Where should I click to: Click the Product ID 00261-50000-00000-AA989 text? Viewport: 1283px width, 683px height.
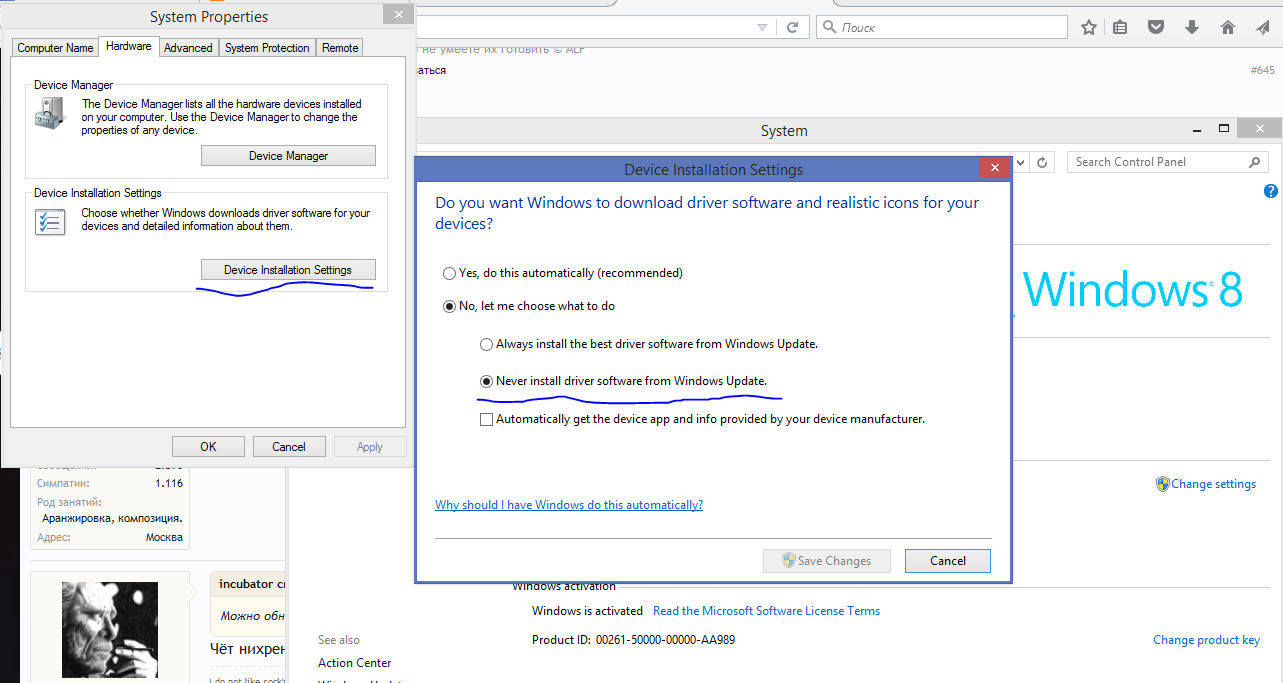click(634, 640)
